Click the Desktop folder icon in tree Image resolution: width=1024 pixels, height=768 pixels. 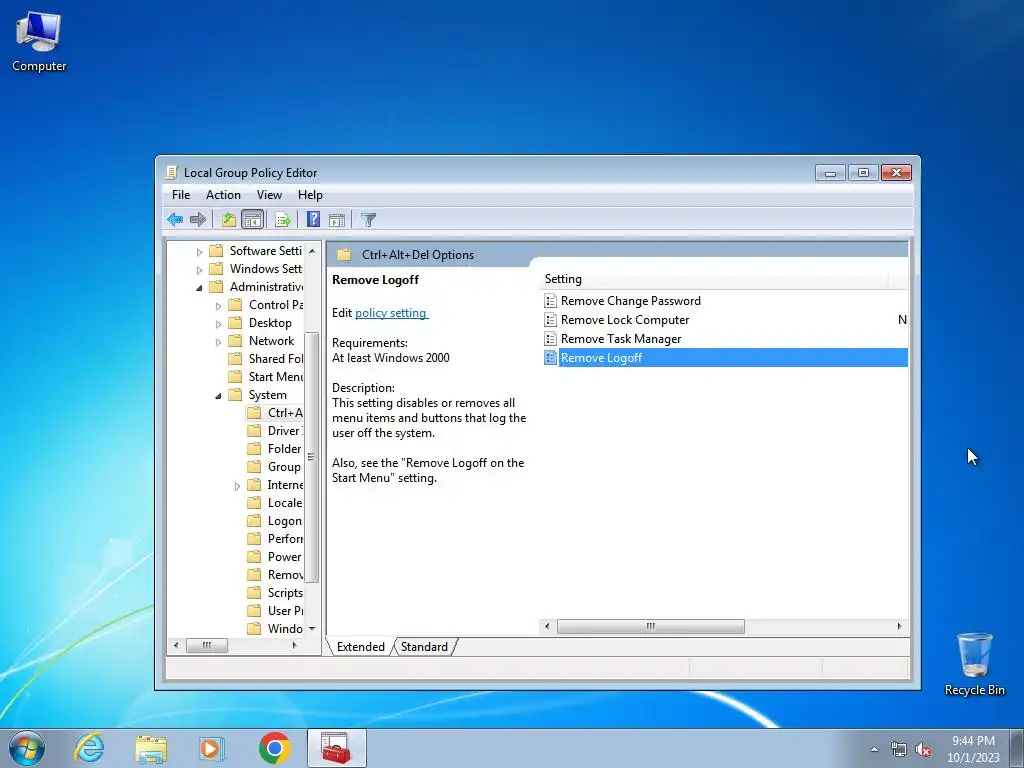(x=235, y=323)
